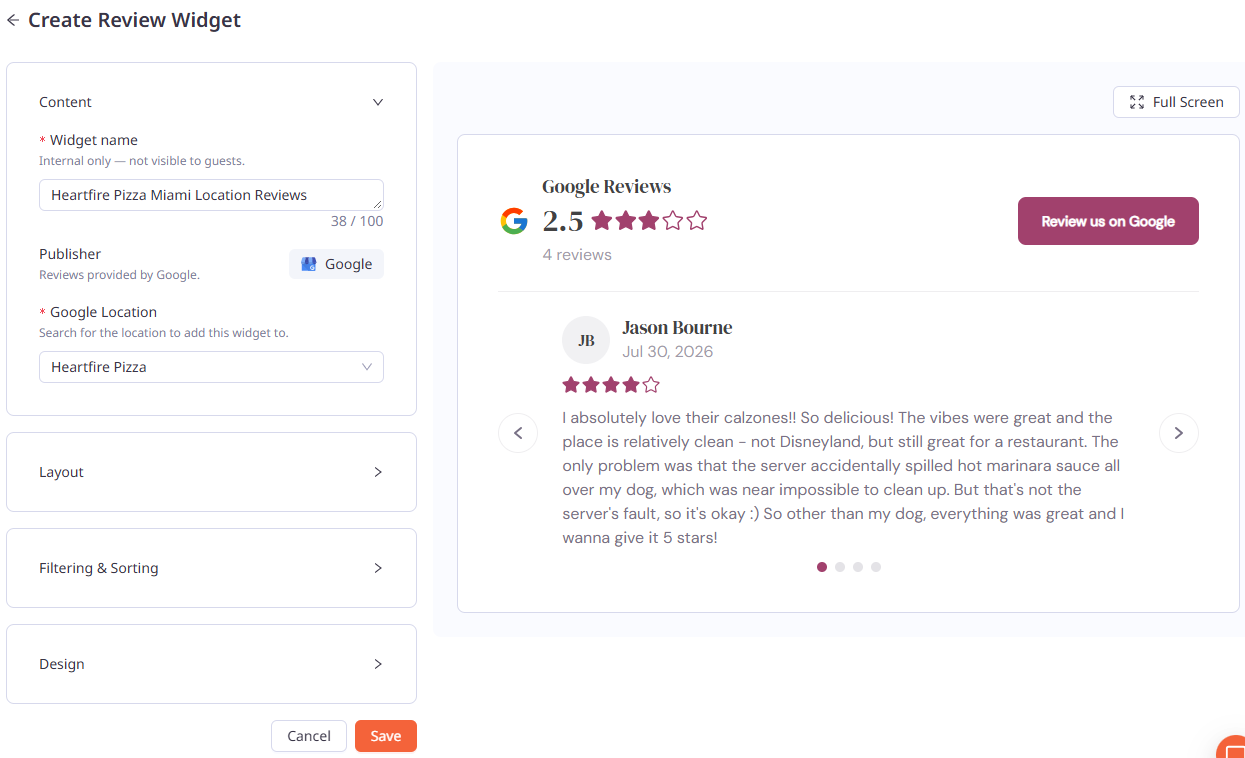Select the third carousel dot
Image resolution: width=1245 pixels, height=758 pixels.
[x=858, y=567]
